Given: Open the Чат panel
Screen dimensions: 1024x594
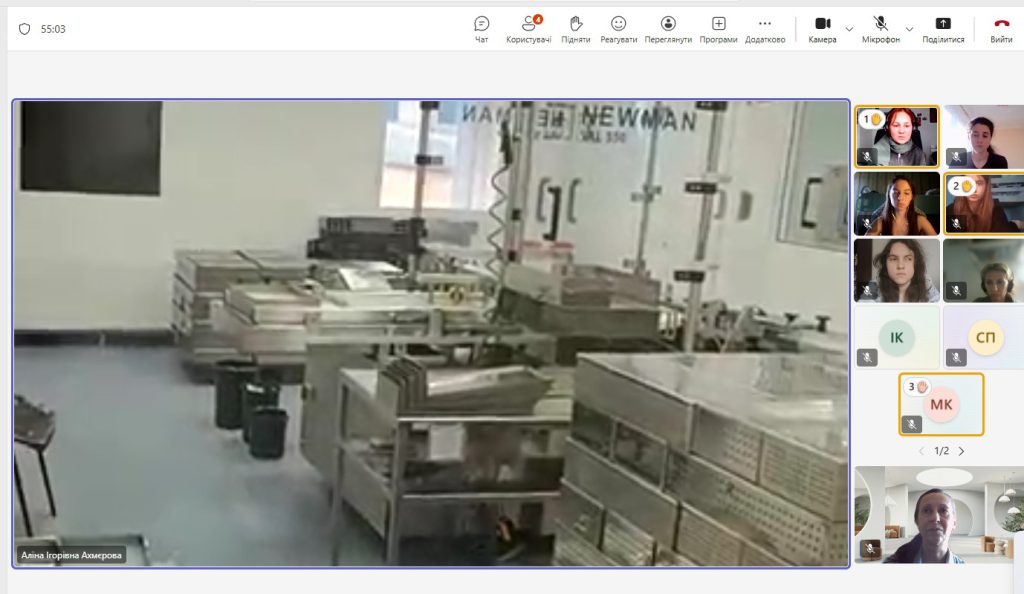Looking at the screenshot, I should click(481, 29).
